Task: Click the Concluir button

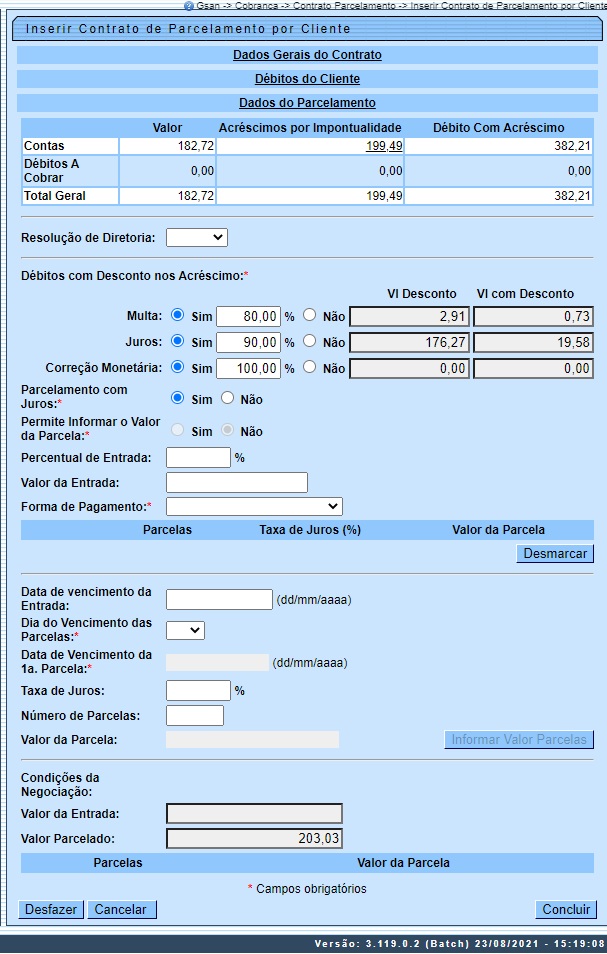Action: tap(566, 910)
